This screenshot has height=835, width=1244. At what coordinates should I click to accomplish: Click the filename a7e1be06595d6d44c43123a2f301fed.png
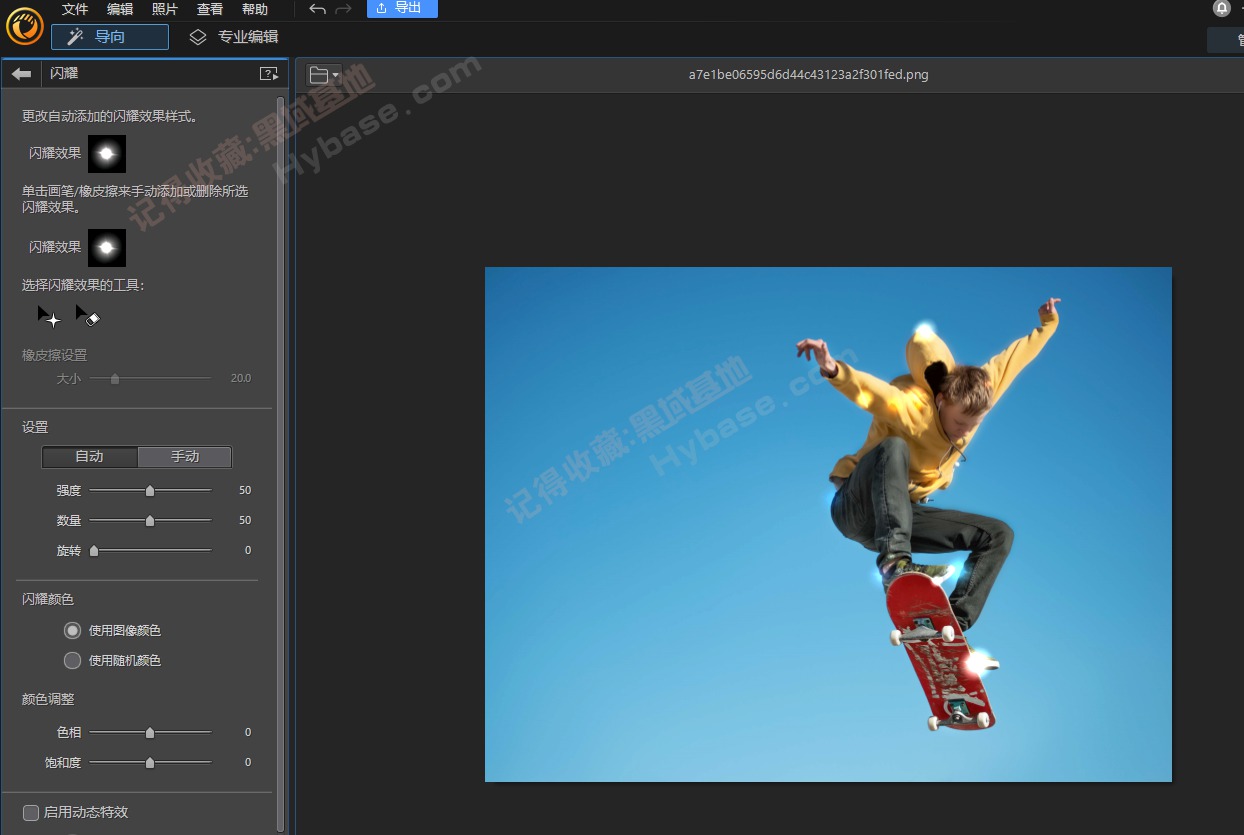(x=807, y=73)
